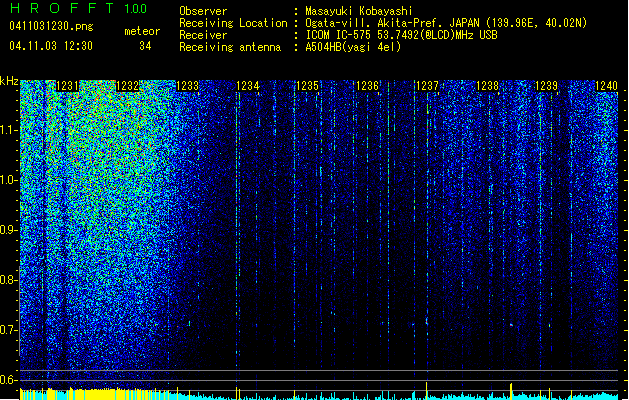Click the Receiving antenna label
Screen dimensions: 629x400
(230, 47)
